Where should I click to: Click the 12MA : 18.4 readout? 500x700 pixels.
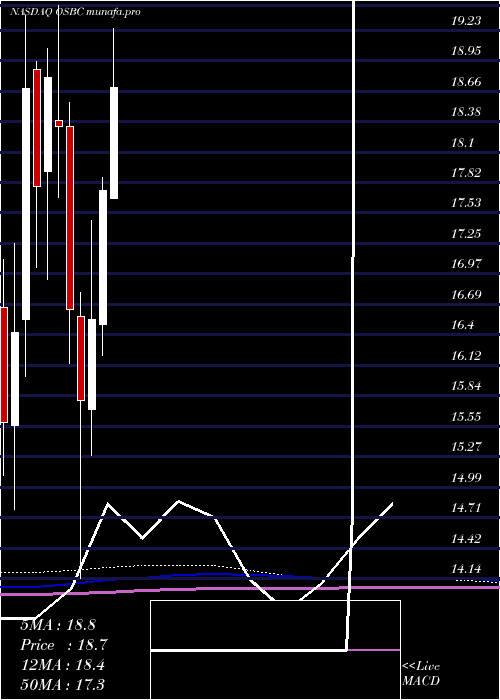pos(62,664)
